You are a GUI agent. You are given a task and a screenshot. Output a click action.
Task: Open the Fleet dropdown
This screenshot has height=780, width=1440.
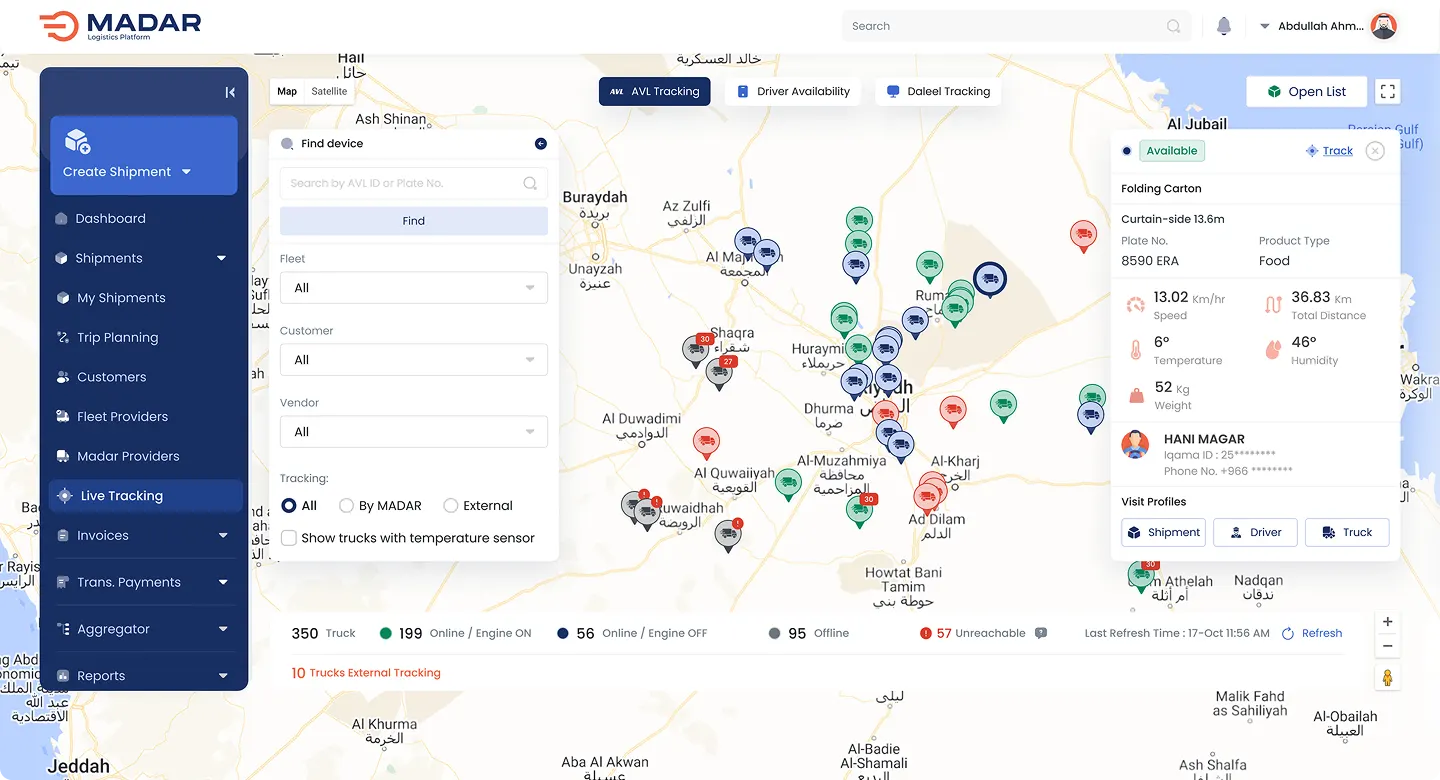[x=414, y=288]
